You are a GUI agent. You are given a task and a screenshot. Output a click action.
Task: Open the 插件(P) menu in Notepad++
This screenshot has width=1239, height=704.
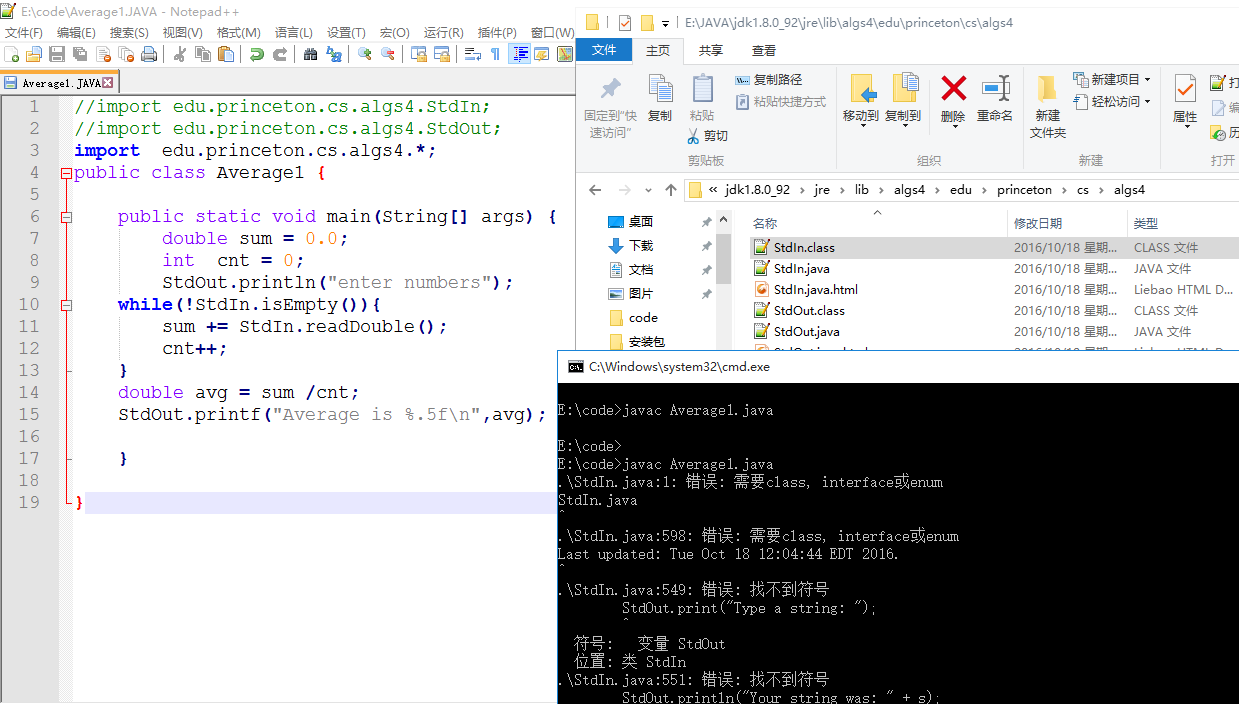click(x=497, y=33)
